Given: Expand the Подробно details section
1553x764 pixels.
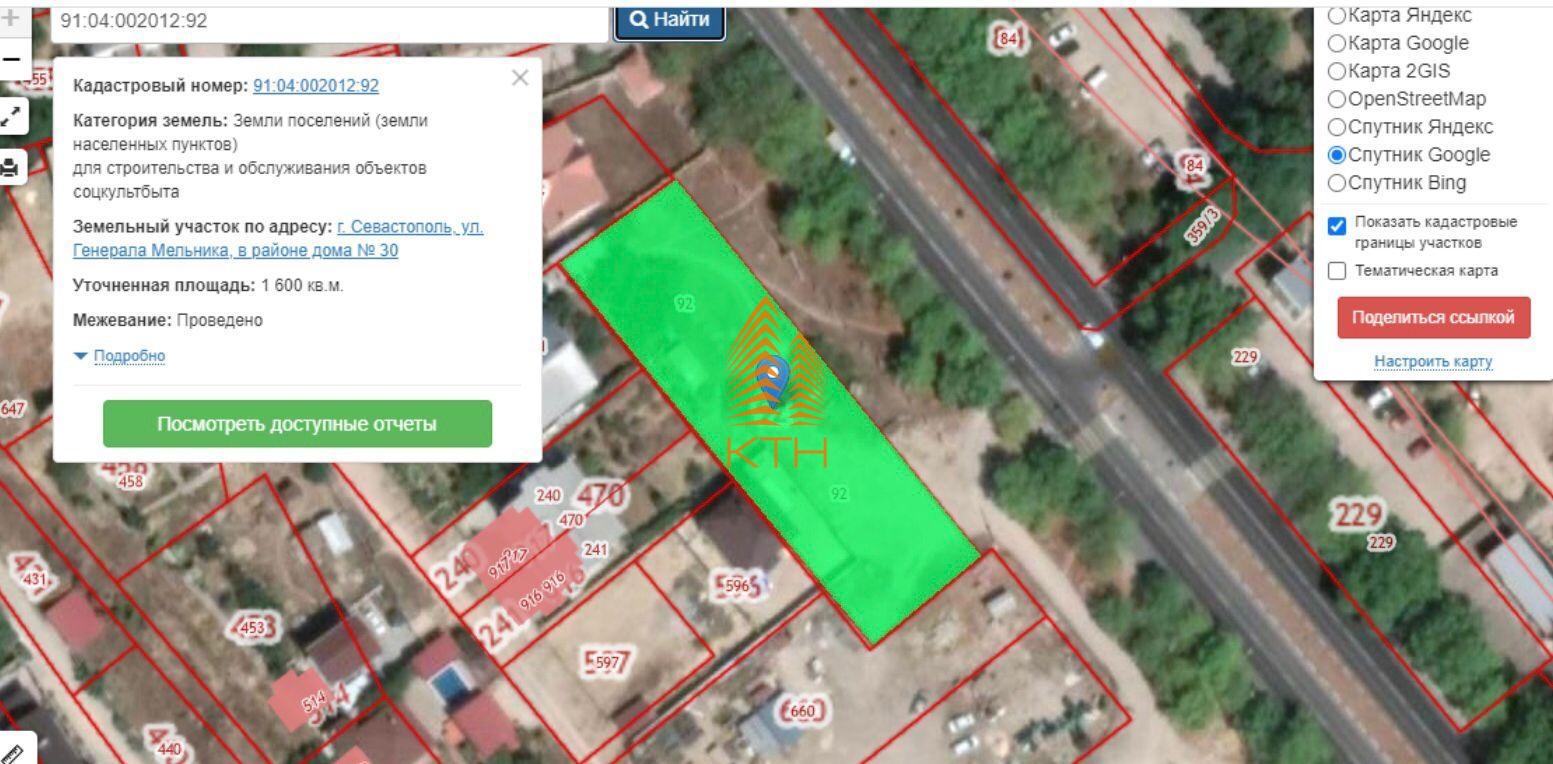Looking at the screenshot, I should click(x=128, y=356).
